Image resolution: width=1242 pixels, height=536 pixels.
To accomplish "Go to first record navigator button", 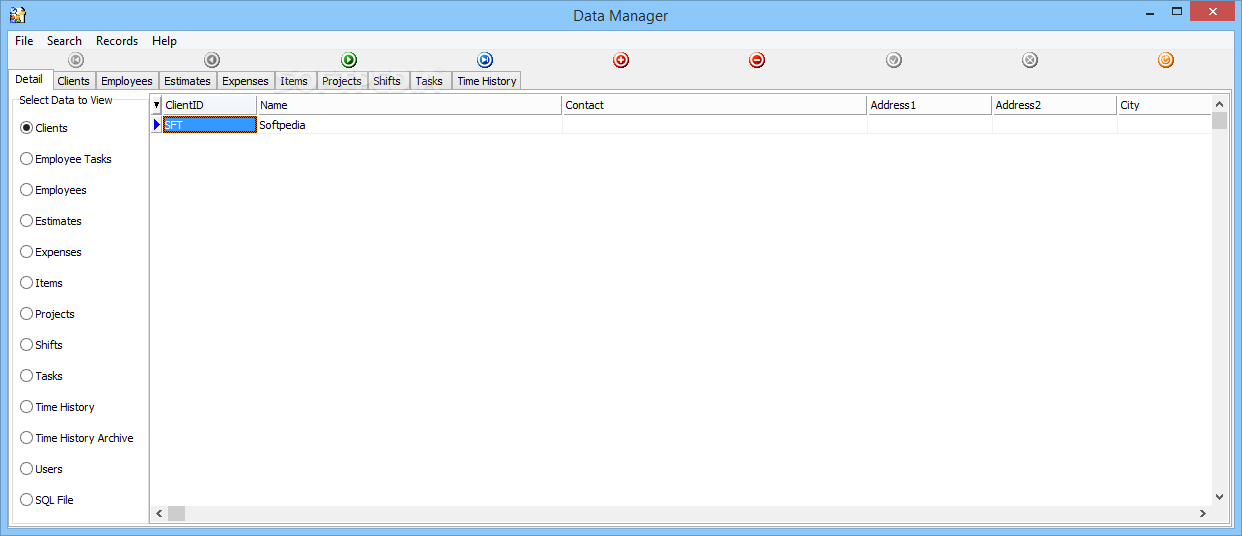I will click(x=76, y=60).
